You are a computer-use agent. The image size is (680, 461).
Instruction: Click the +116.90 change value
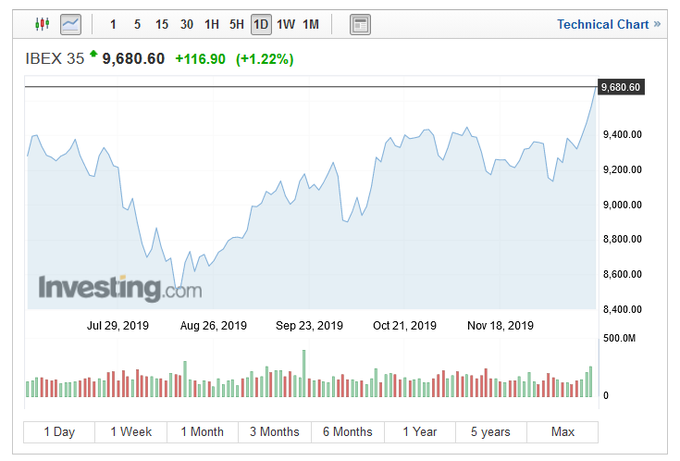coord(200,59)
